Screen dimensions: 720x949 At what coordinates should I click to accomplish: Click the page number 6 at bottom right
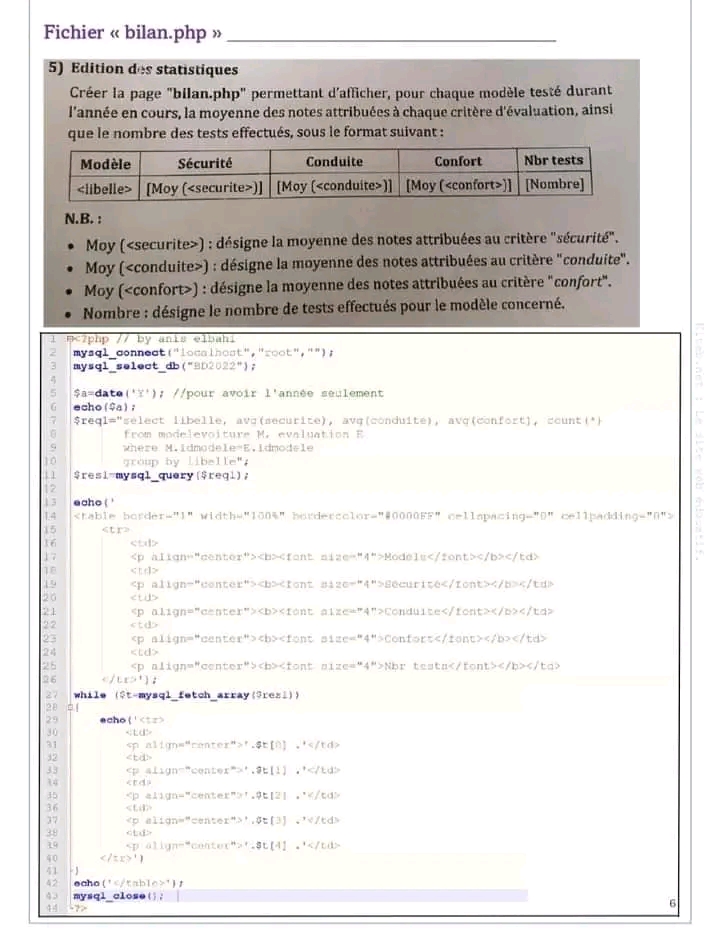(x=672, y=904)
